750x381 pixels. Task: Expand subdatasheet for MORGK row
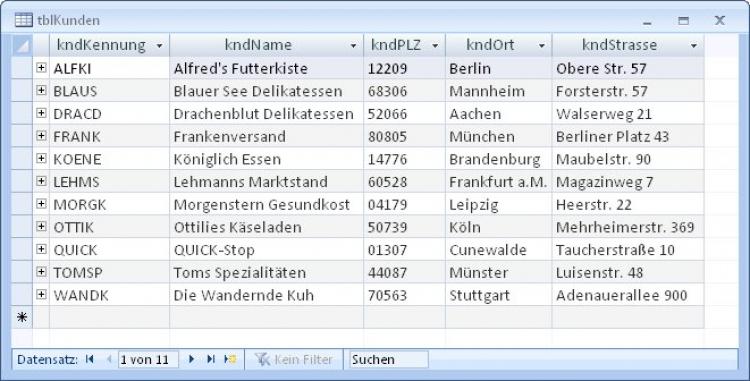(41, 204)
